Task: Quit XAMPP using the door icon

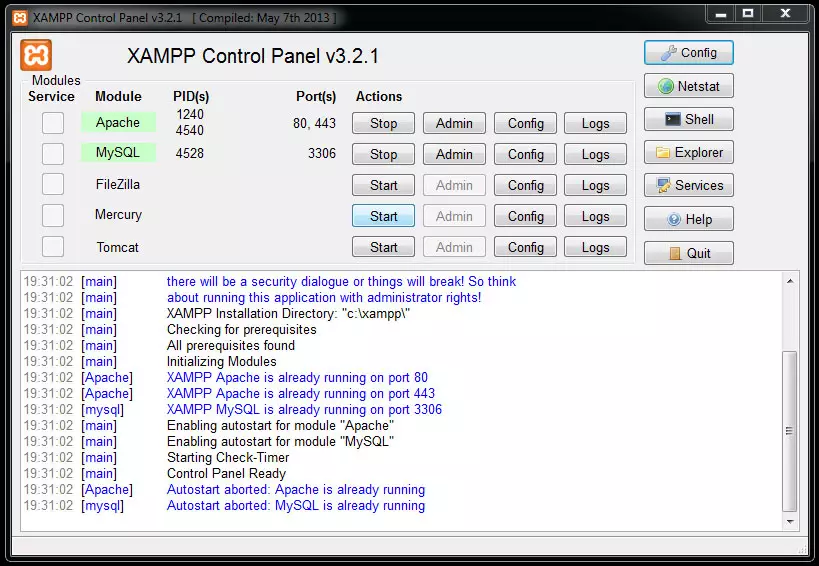Action: click(x=688, y=253)
